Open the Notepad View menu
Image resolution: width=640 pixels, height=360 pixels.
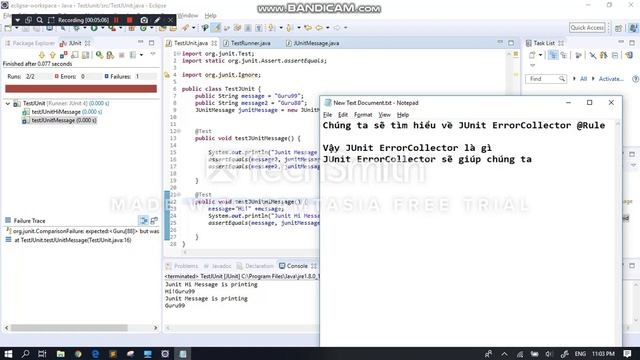point(384,115)
